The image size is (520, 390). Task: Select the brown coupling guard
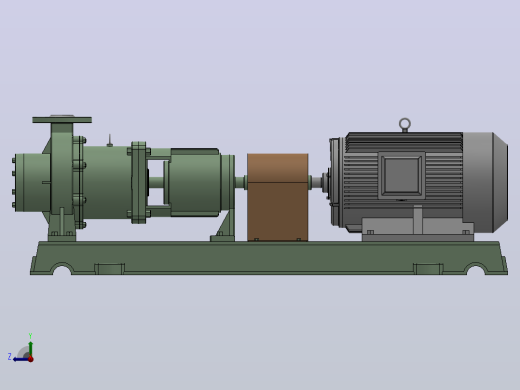[x=278, y=197]
